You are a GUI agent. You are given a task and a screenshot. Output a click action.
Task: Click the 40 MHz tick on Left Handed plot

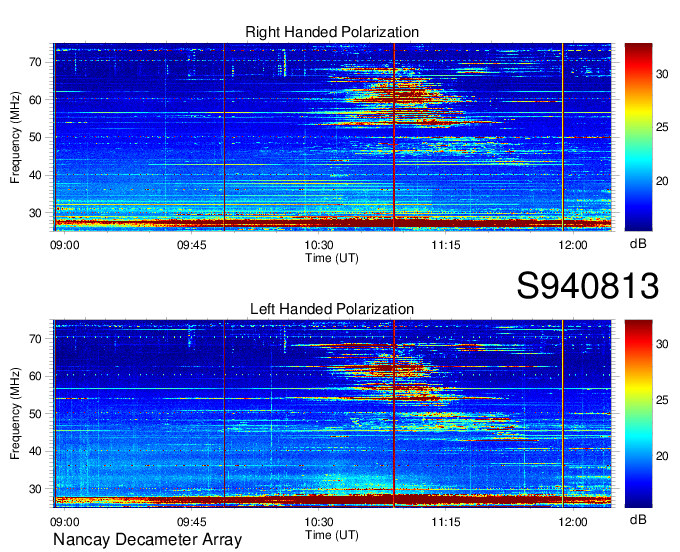pos(35,451)
